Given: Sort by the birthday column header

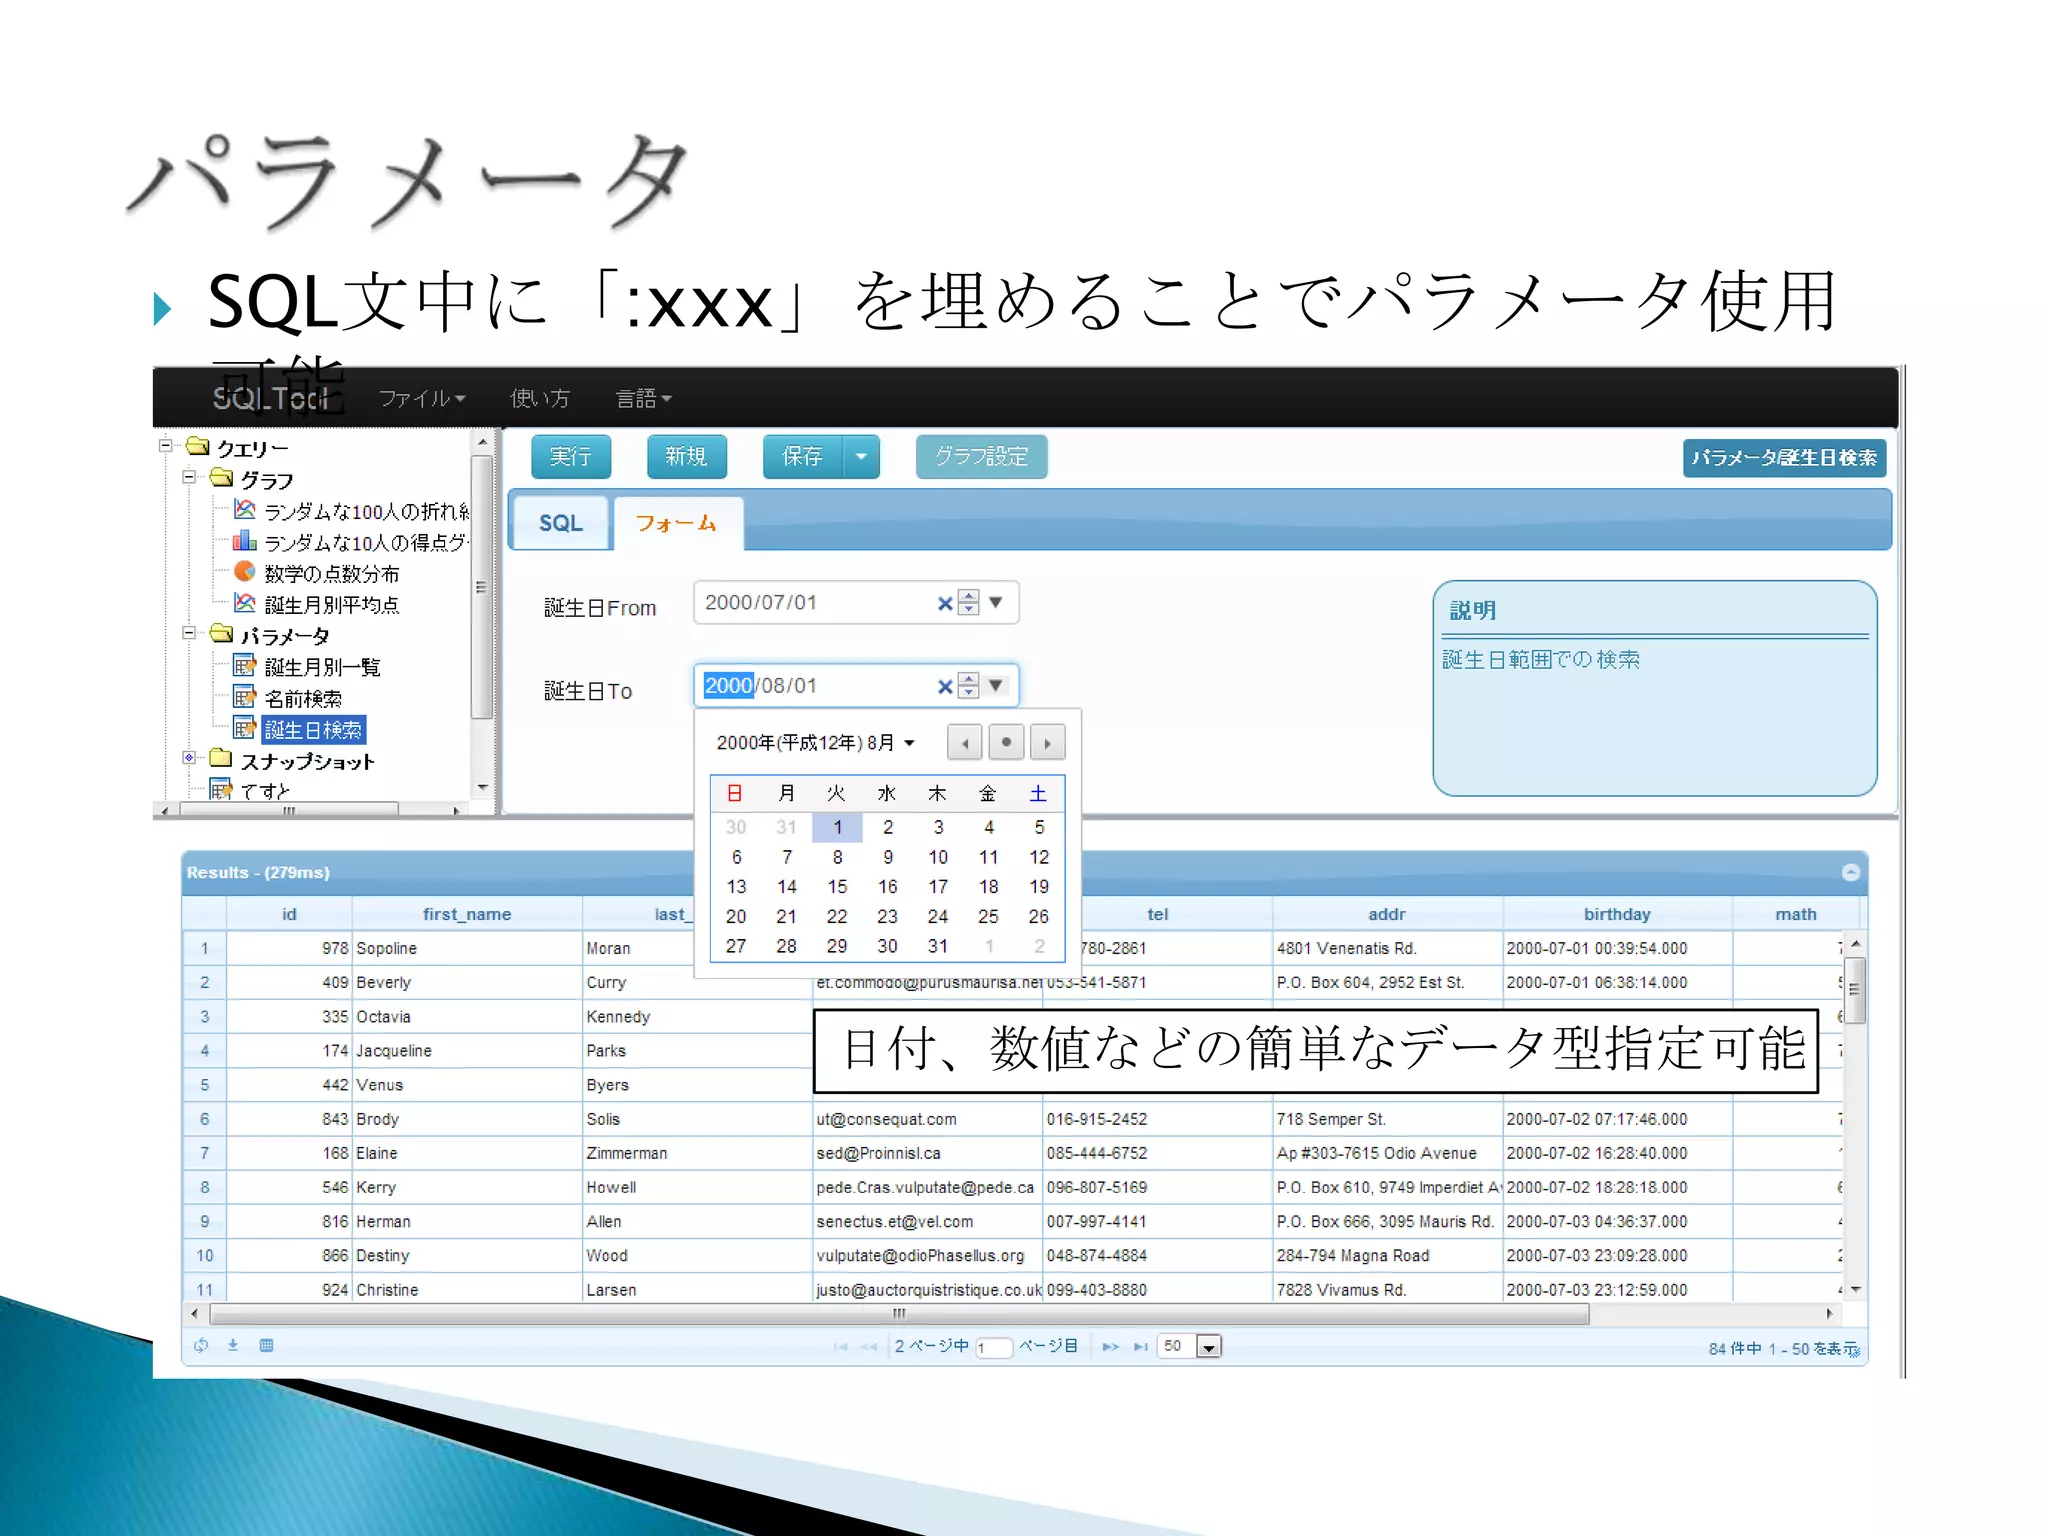Looking at the screenshot, I should click(x=1617, y=914).
